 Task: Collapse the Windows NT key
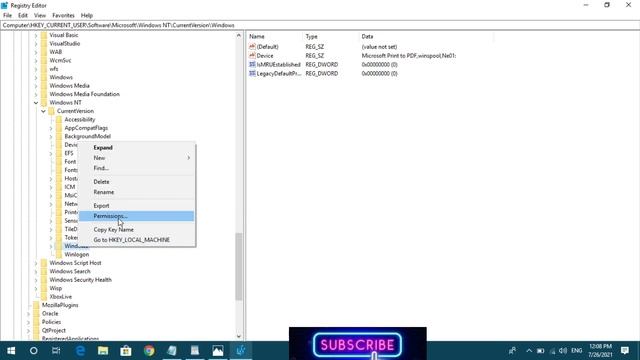(36, 103)
